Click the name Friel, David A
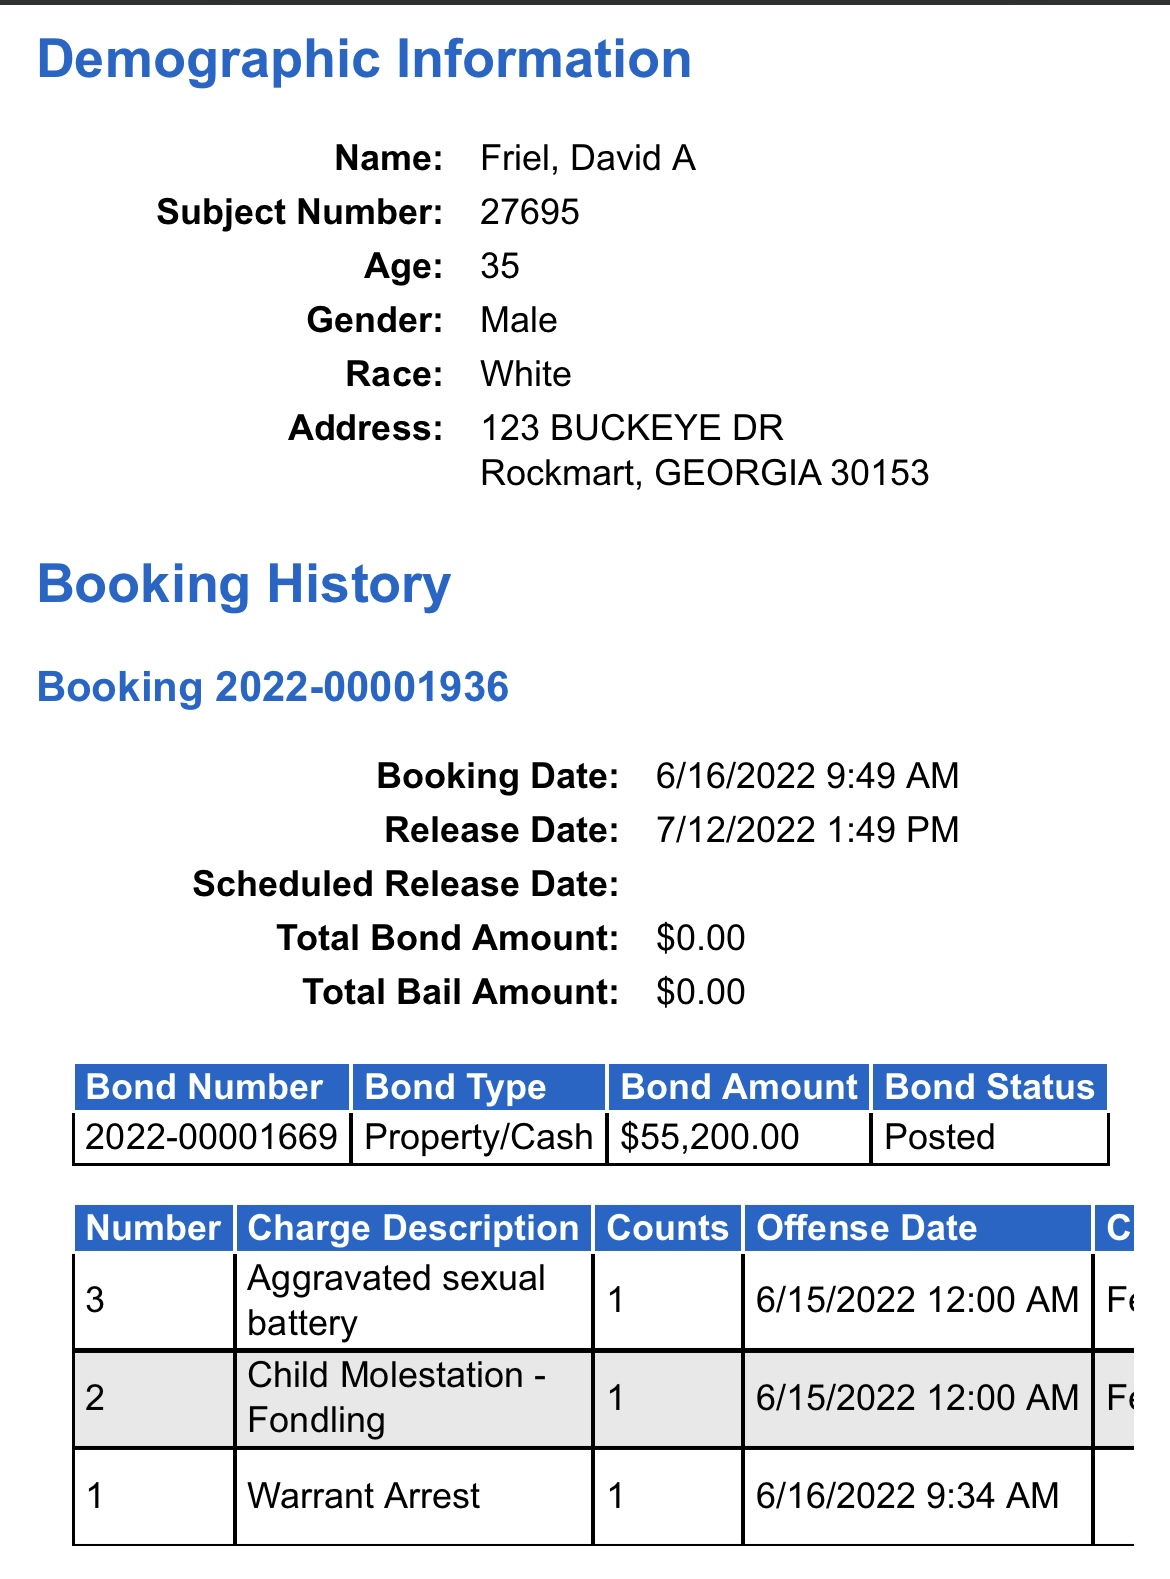This screenshot has height=1579, width=1170. click(x=588, y=158)
